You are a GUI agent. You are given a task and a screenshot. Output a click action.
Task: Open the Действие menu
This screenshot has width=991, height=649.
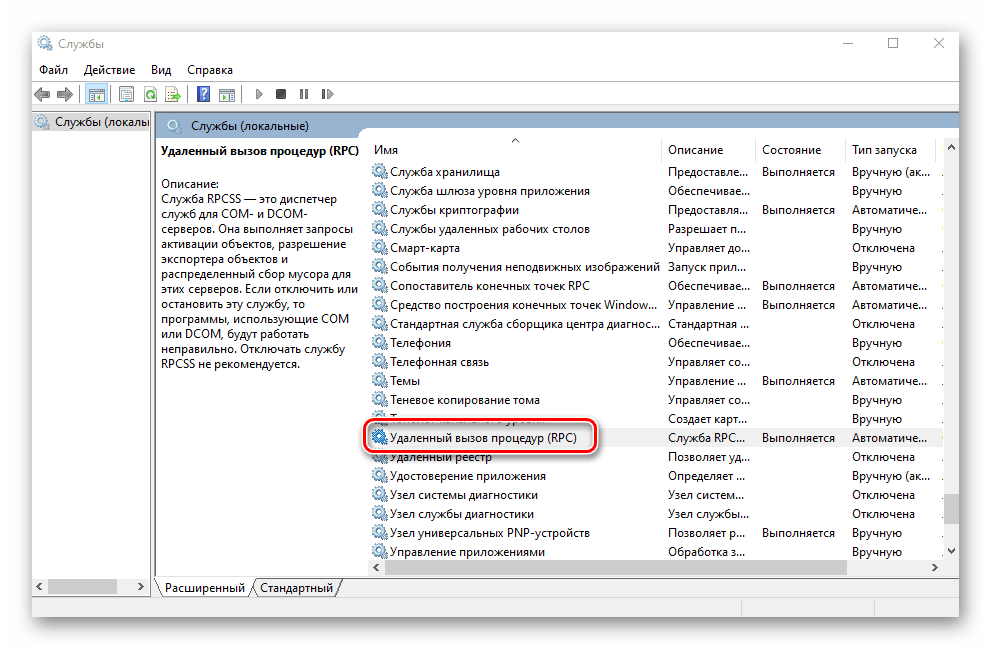(x=109, y=70)
